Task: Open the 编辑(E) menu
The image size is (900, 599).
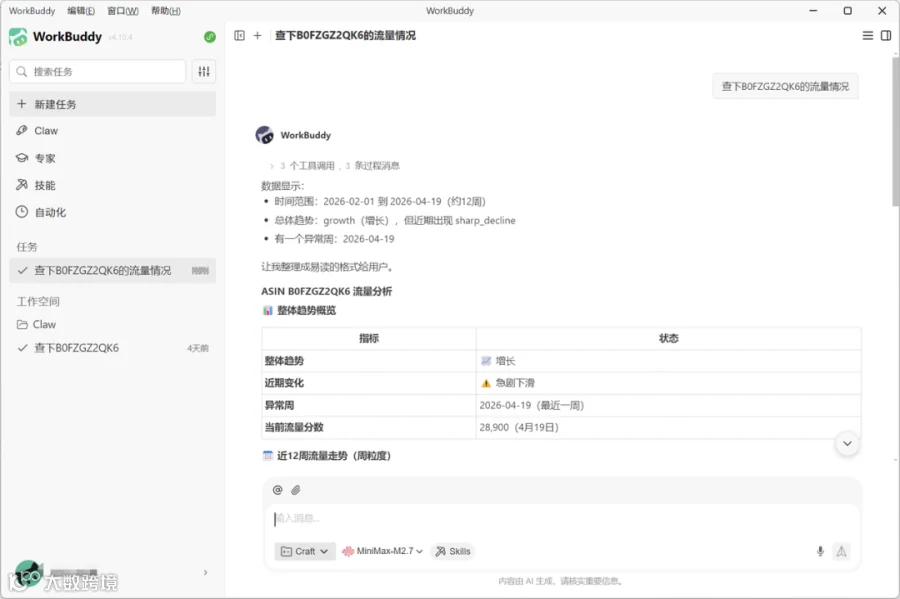Action: 81,11
